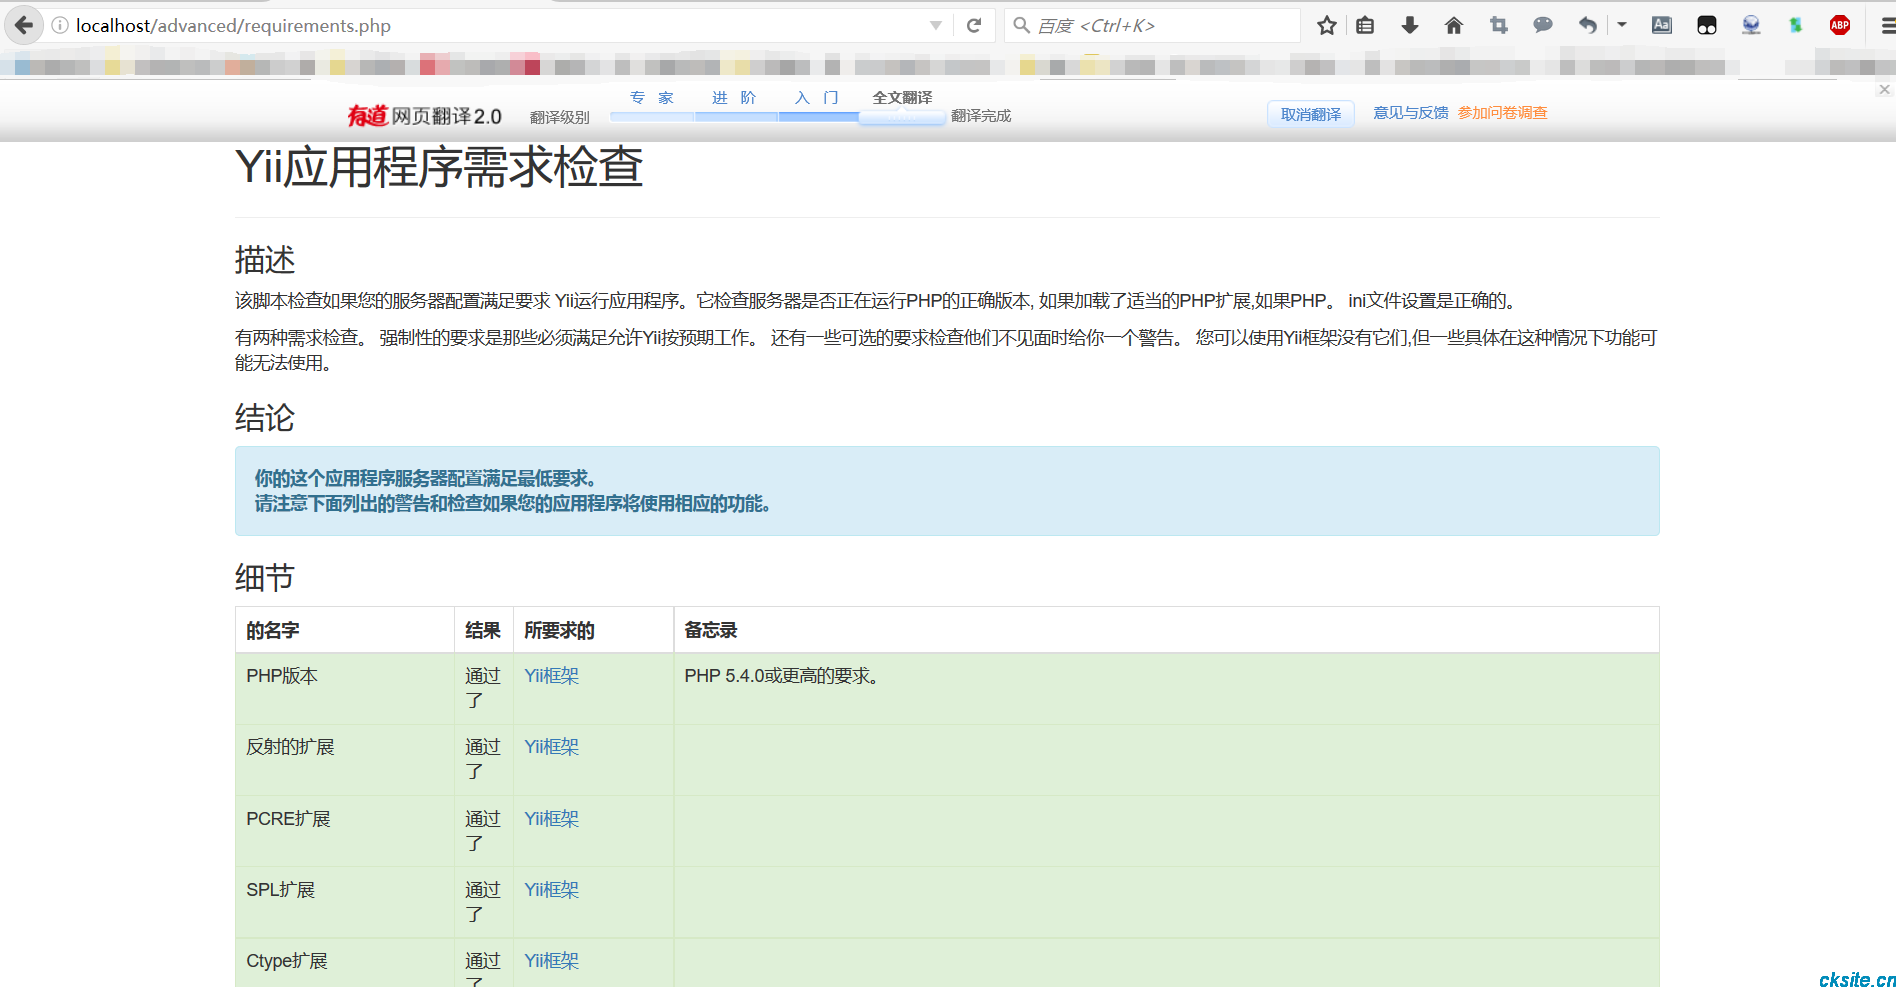1896x987 pixels.
Task: Select the 入门 translation level
Action: [x=817, y=98]
